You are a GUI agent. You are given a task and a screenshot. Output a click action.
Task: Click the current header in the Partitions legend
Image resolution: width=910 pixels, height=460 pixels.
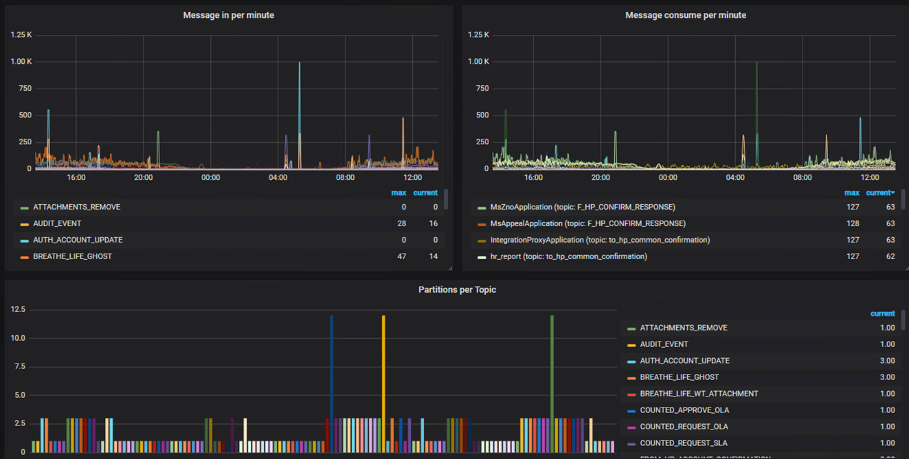pos(882,313)
